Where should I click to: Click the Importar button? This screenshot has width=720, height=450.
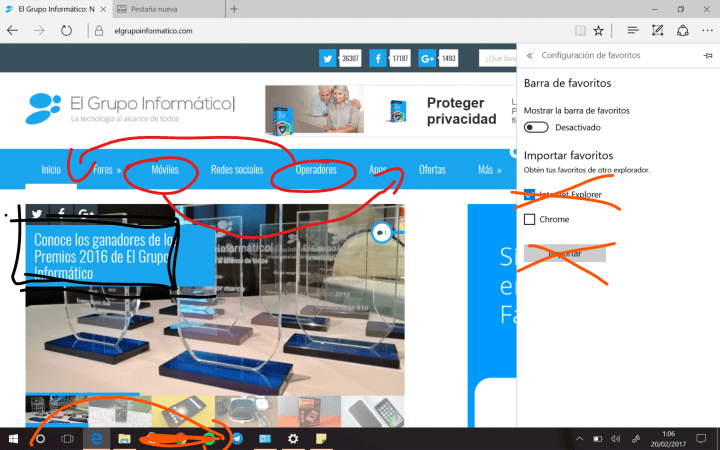[x=565, y=253]
